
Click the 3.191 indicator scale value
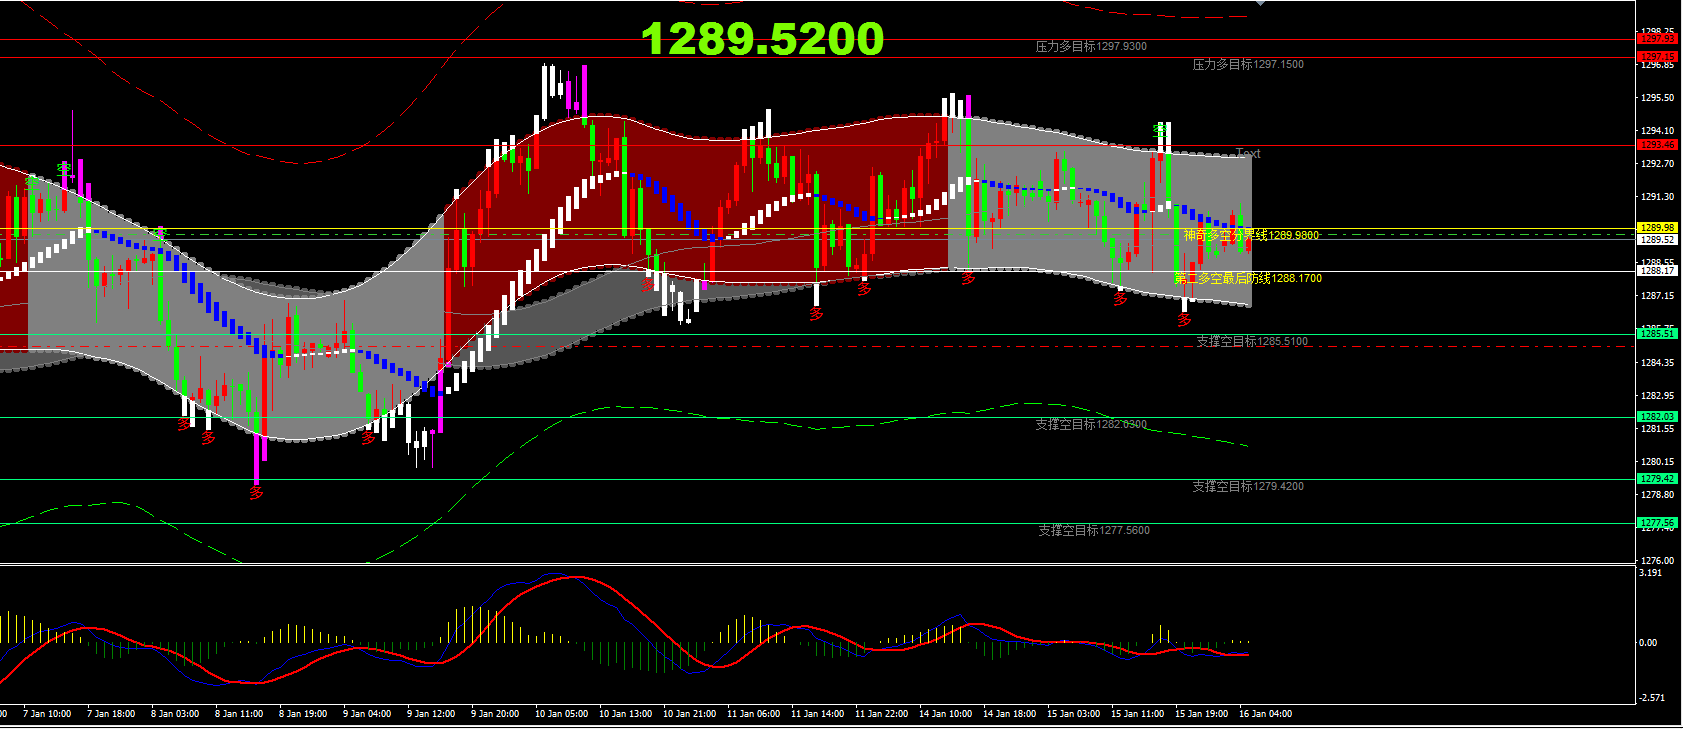(1651, 573)
